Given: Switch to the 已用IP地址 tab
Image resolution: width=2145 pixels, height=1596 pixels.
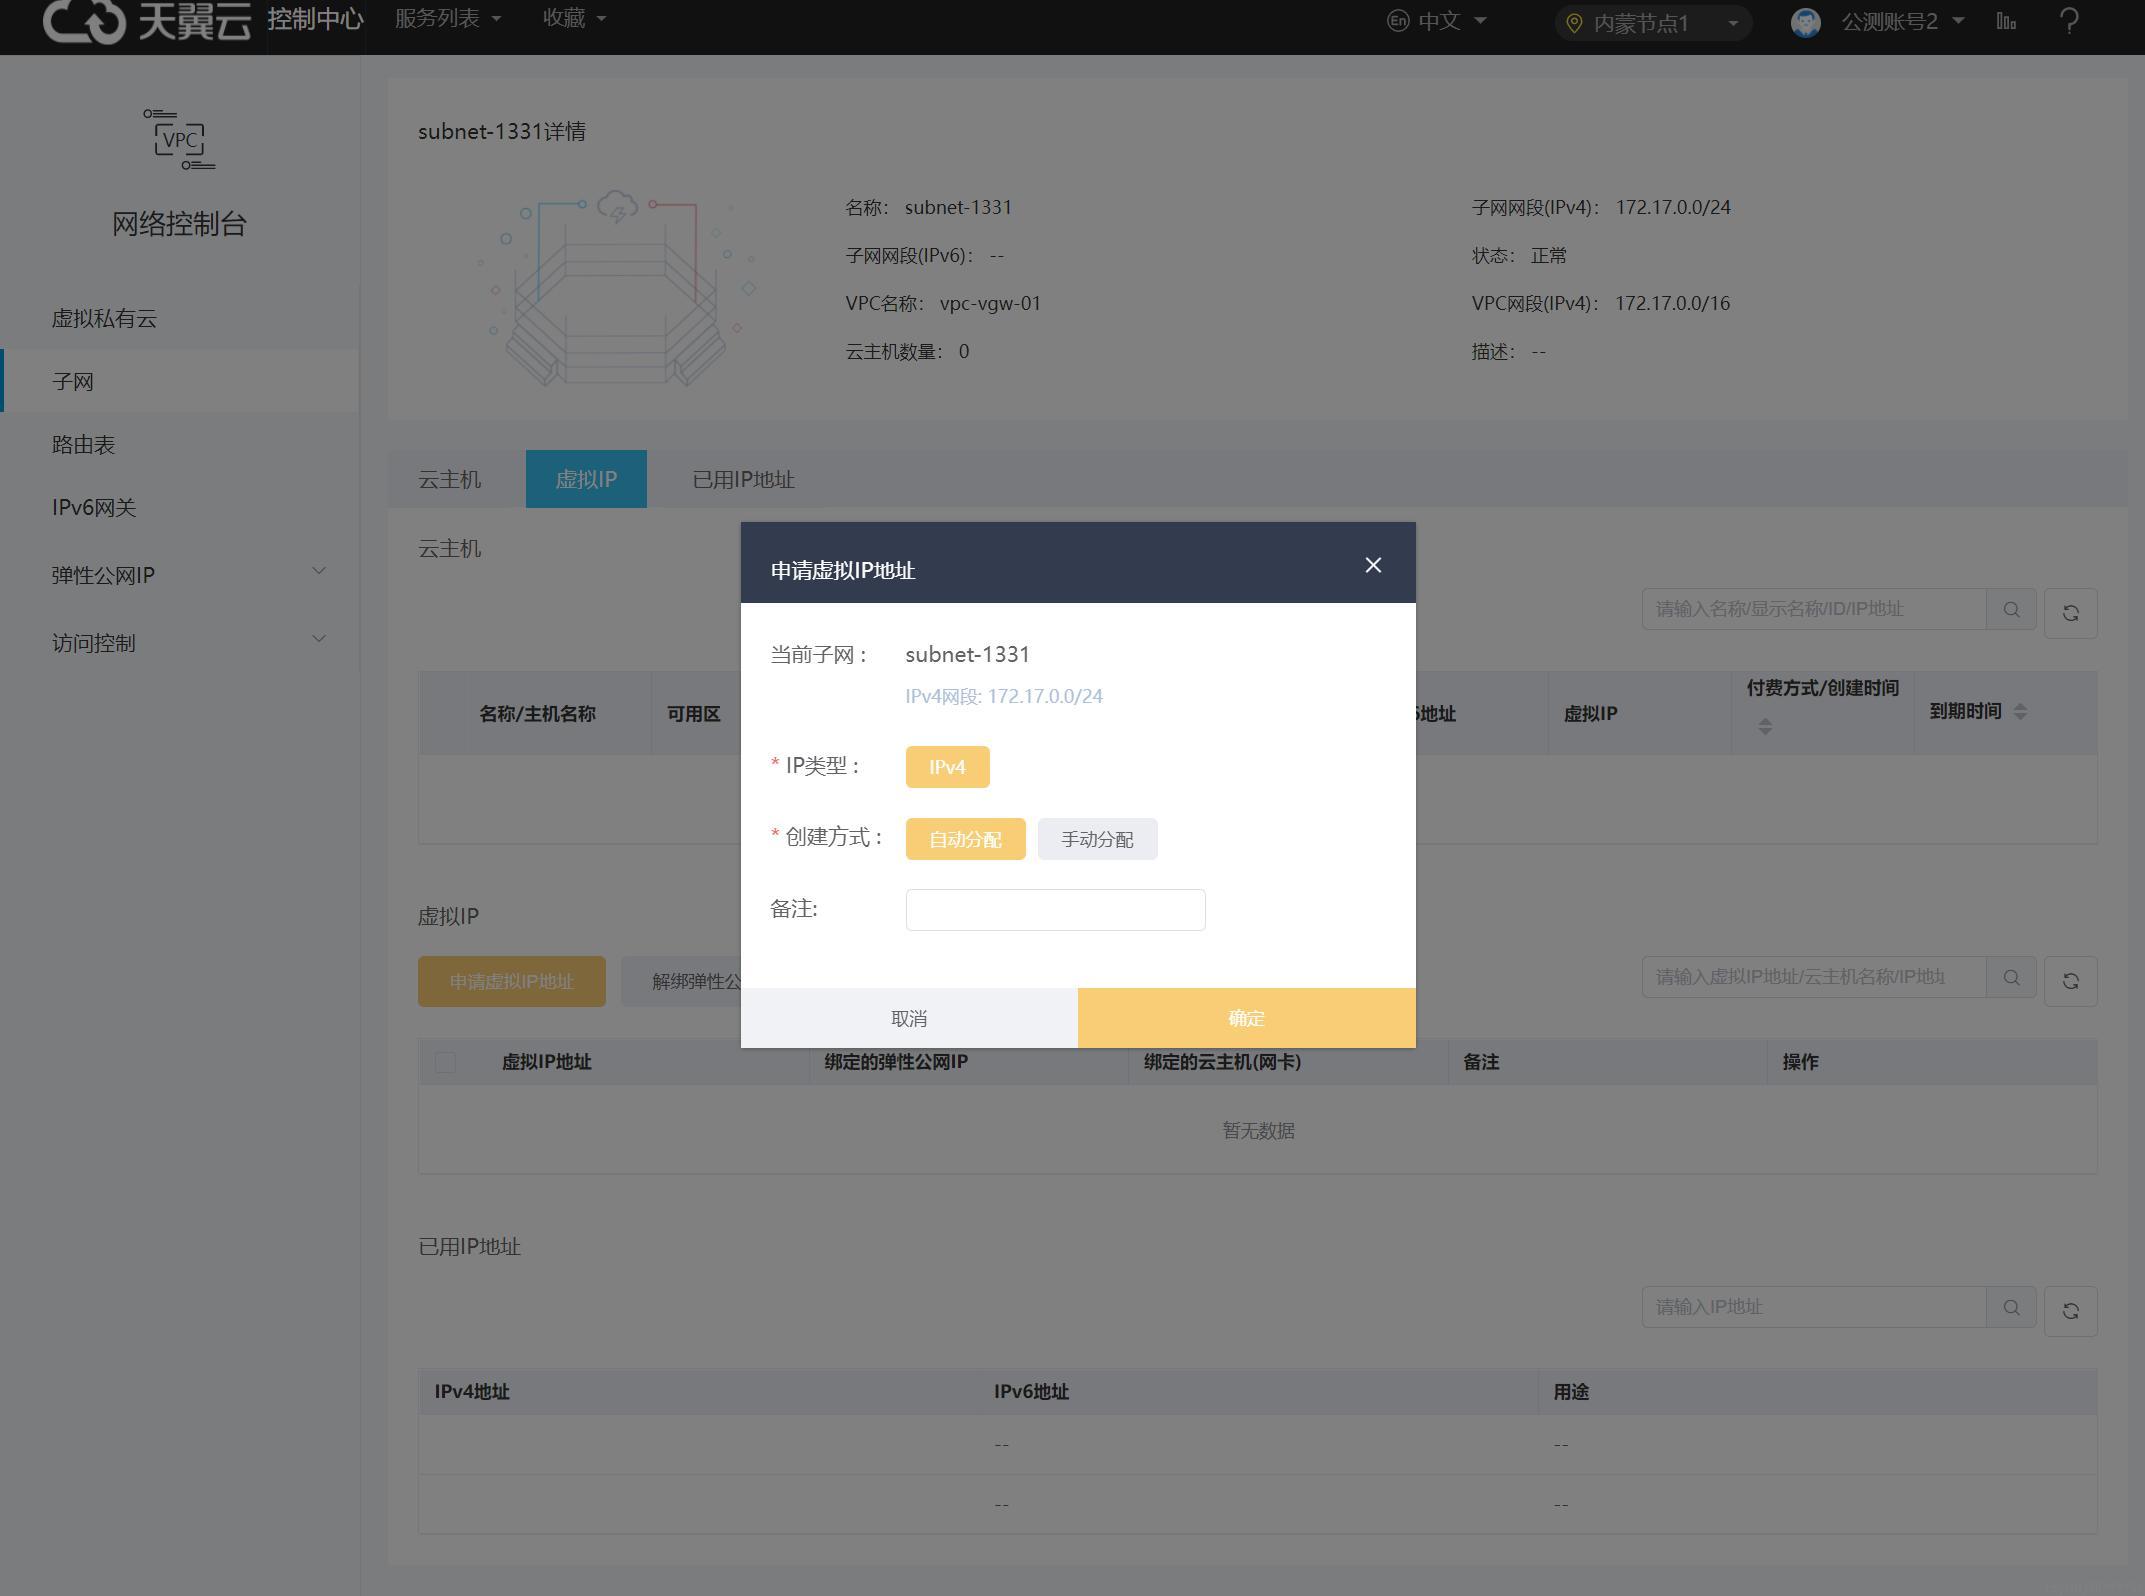Looking at the screenshot, I should [x=743, y=479].
